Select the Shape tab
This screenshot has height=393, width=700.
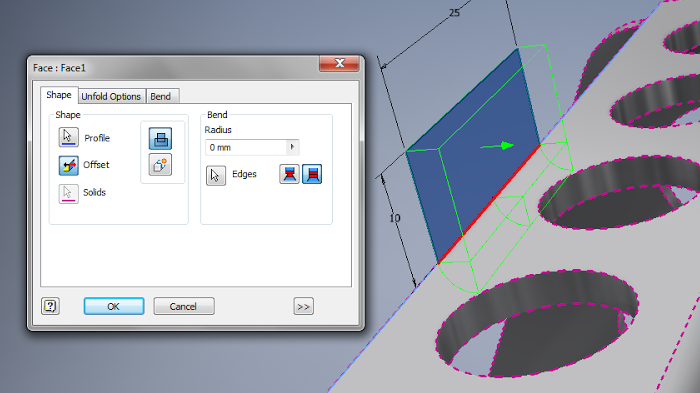point(59,95)
